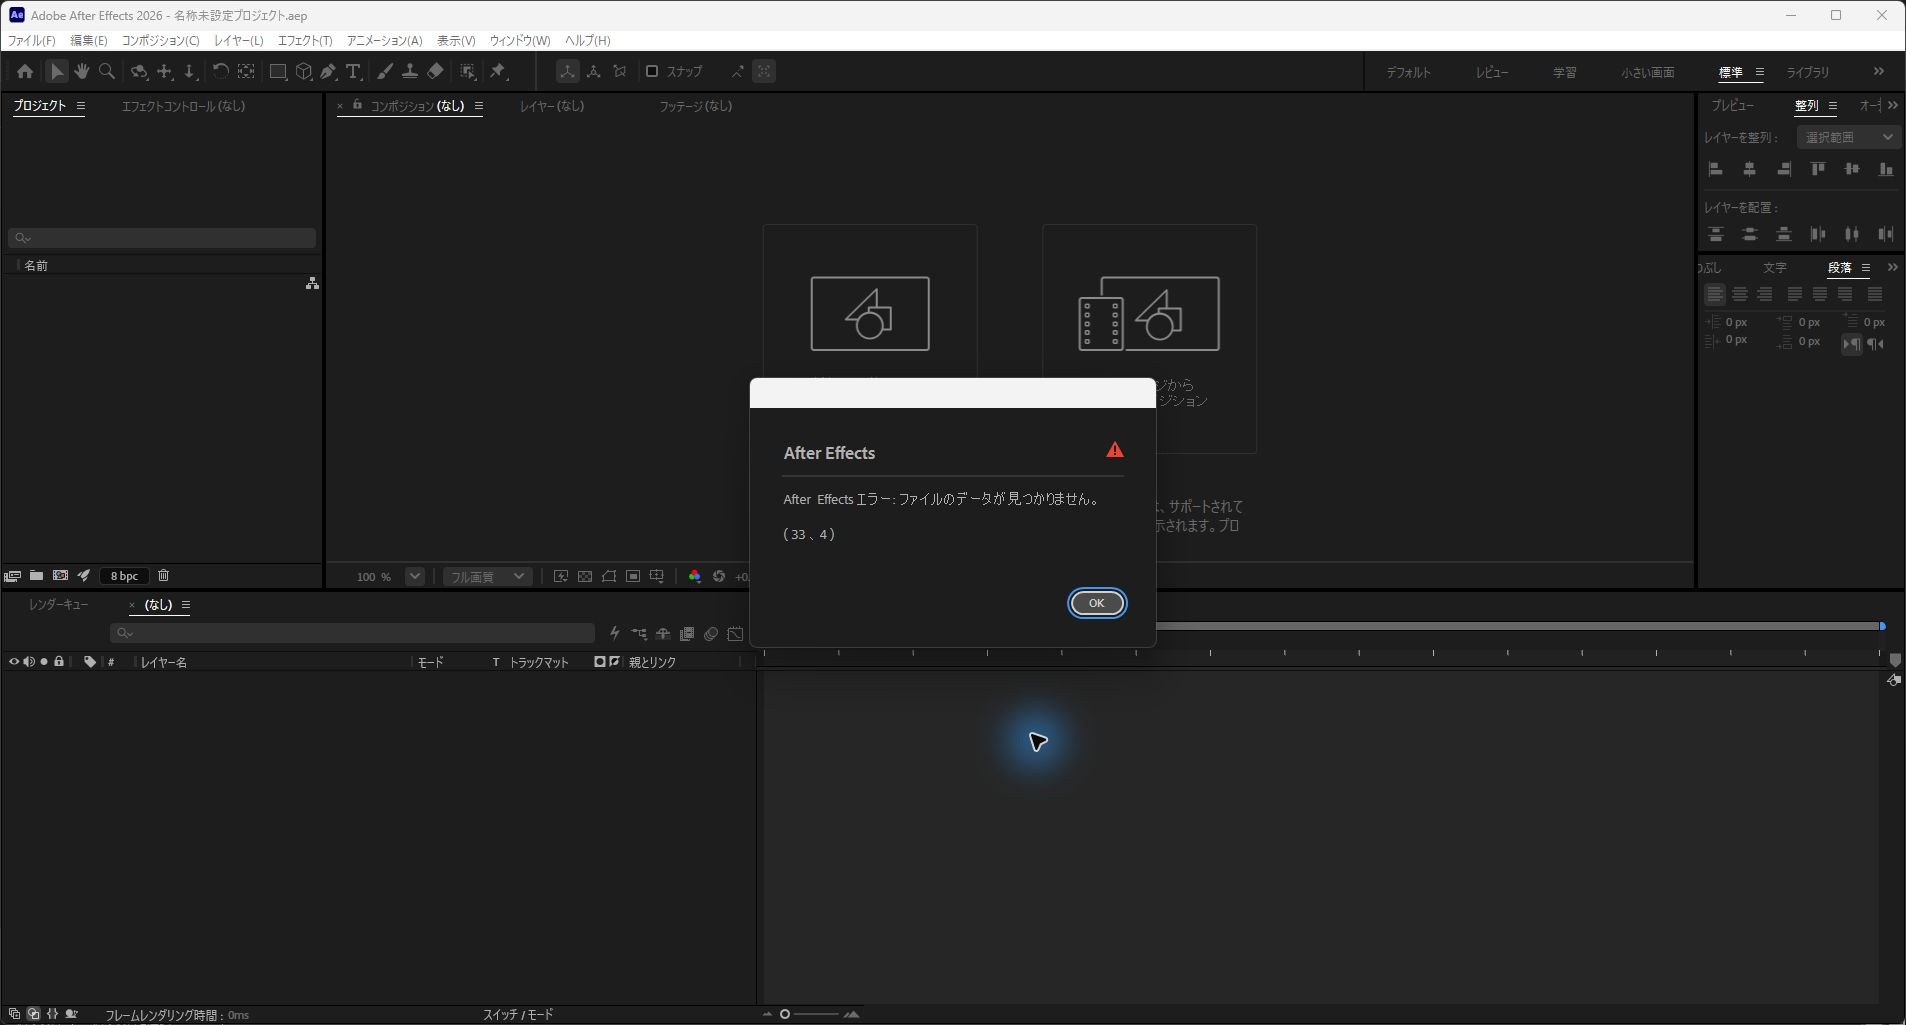Click the new folder icon in Project panel
This screenshot has height=1025, width=1906.
(36, 576)
